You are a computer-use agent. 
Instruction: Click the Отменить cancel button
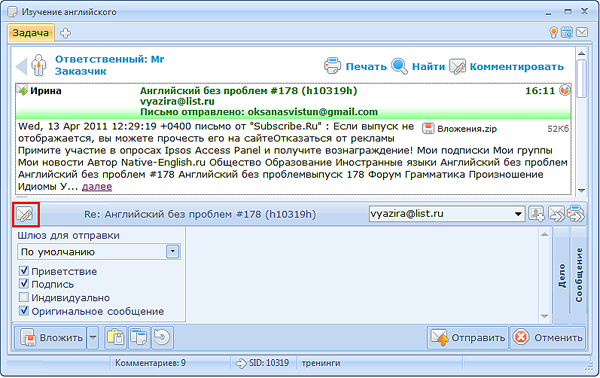tap(548, 337)
